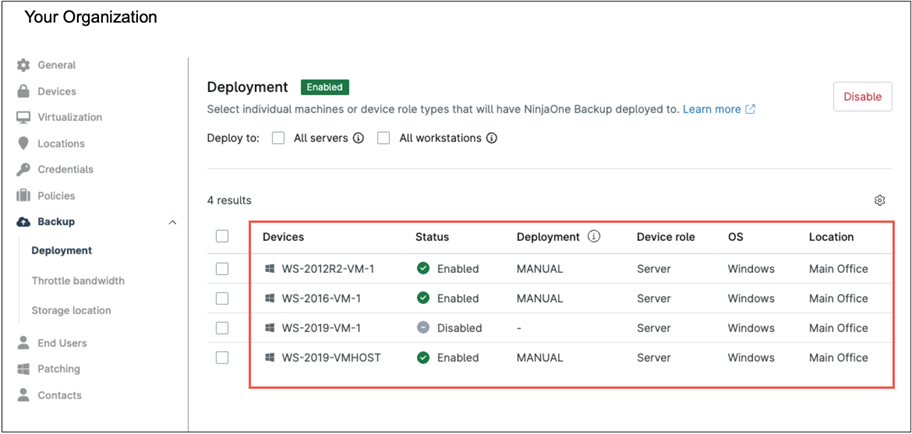The height and width of the screenshot is (434, 912).
Task: Click info icon next to Deployment column
Action: point(594,237)
